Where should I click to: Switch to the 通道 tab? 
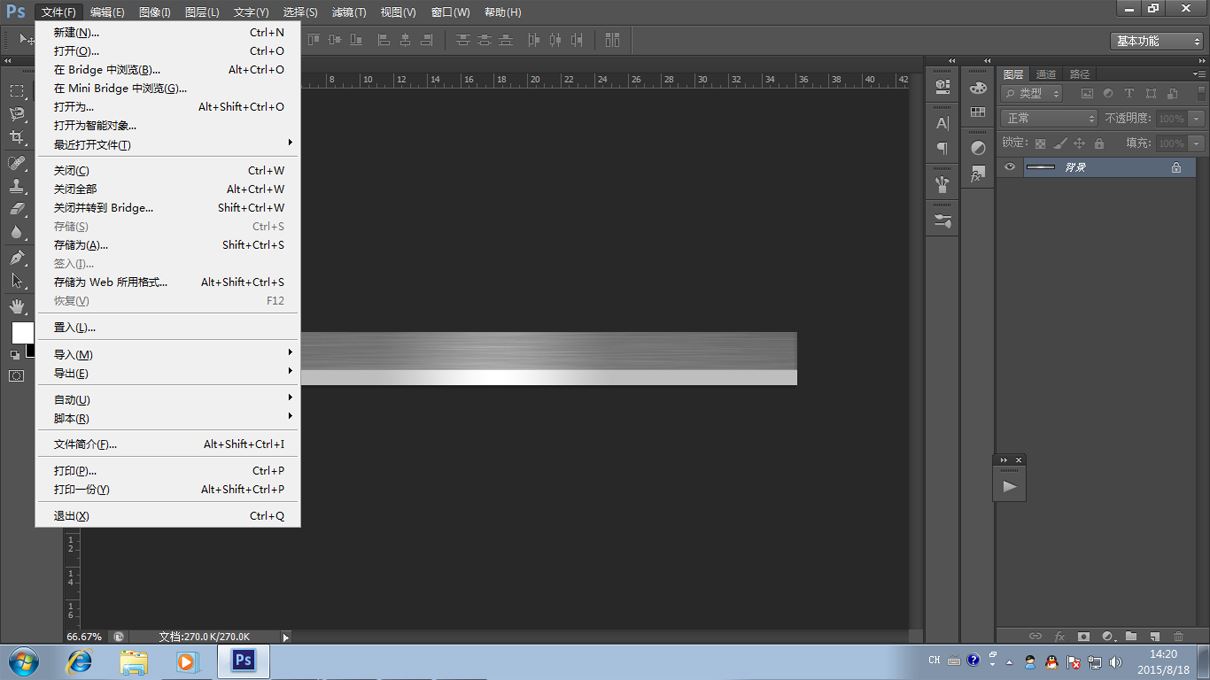coord(1046,74)
